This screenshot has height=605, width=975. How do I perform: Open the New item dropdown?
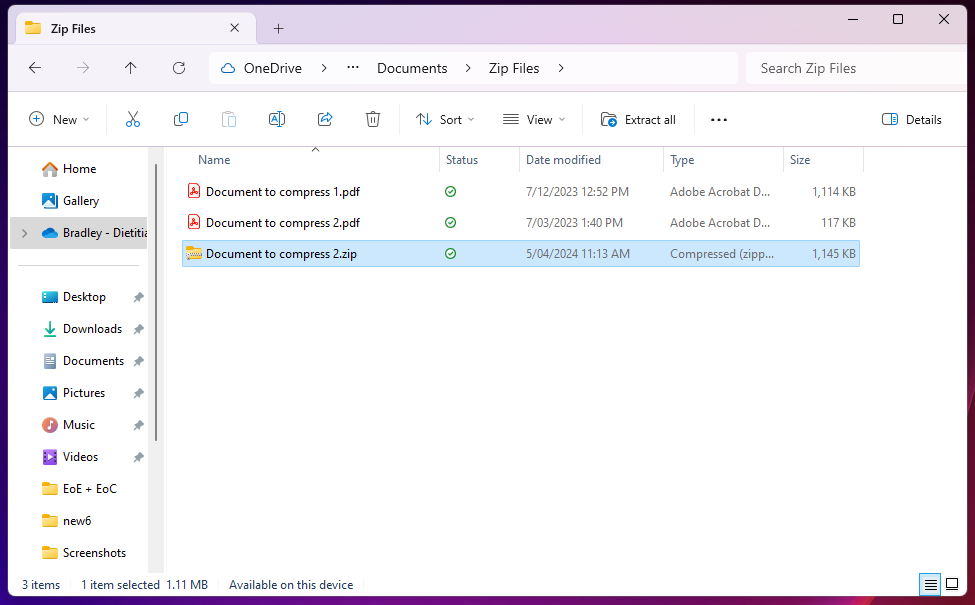point(59,119)
